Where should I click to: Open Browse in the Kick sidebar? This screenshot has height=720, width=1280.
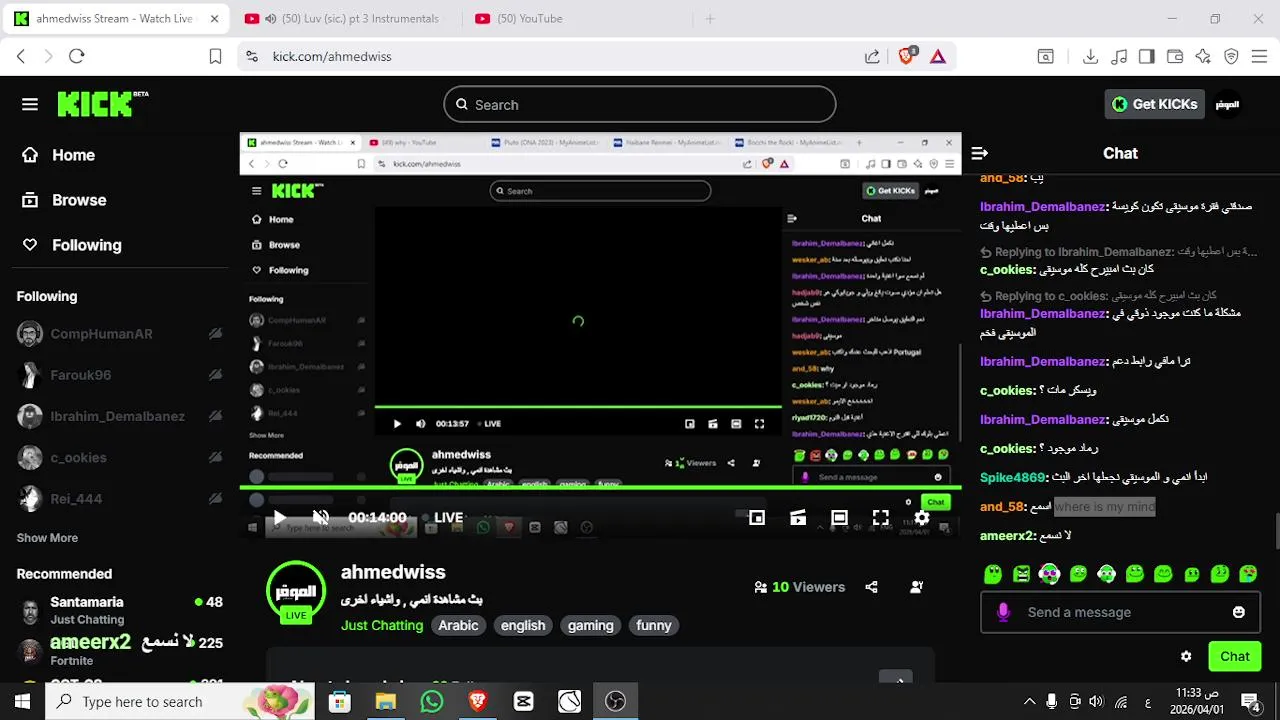(64, 200)
